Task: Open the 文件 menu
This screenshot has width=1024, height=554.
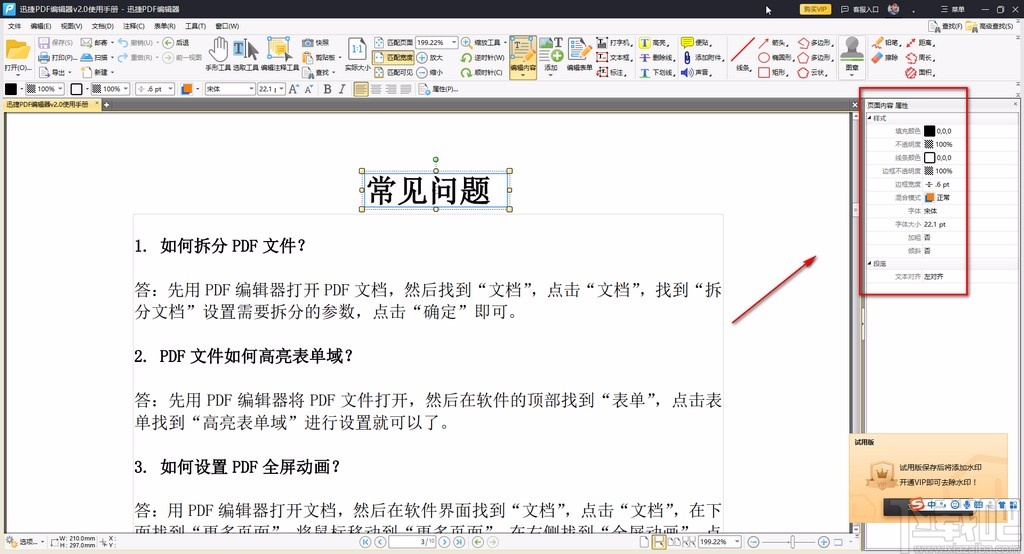Action: coord(14,26)
